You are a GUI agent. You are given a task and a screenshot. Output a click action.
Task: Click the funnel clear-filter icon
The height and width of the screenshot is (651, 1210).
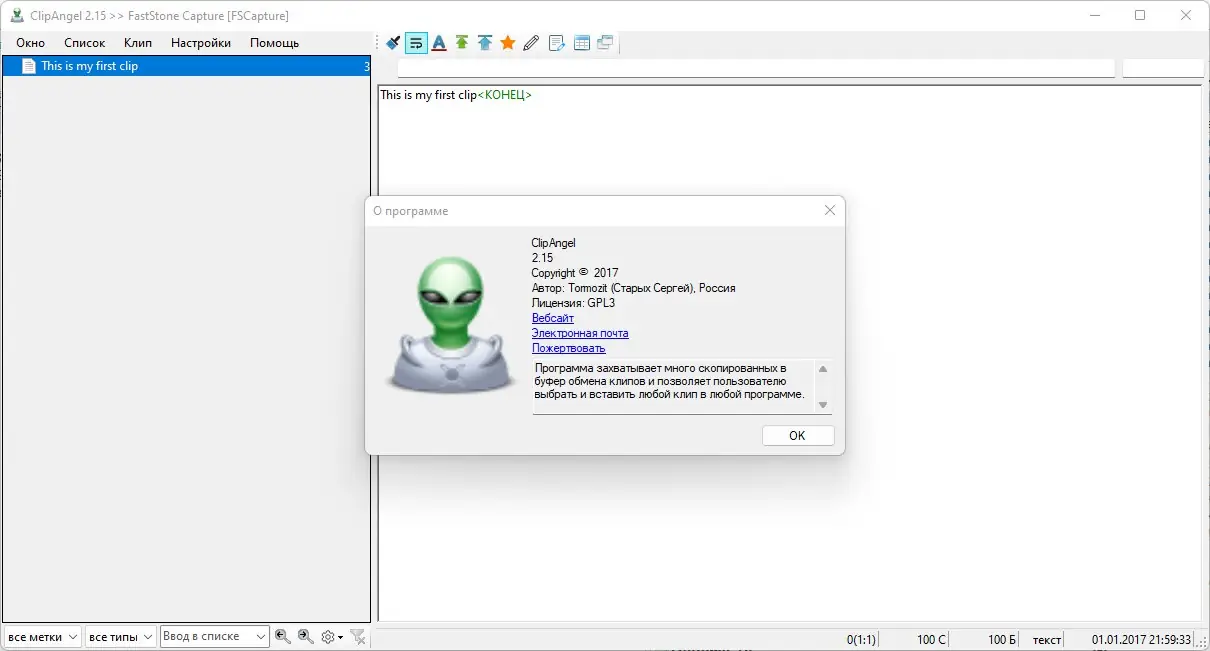click(358, 636)
